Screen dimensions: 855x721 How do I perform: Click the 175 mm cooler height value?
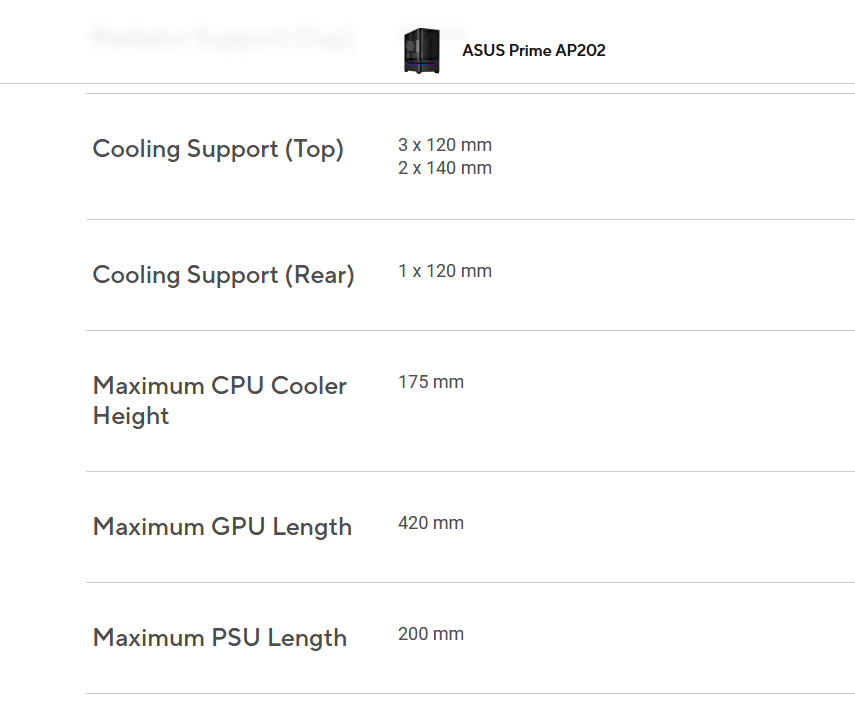point(431,382)
